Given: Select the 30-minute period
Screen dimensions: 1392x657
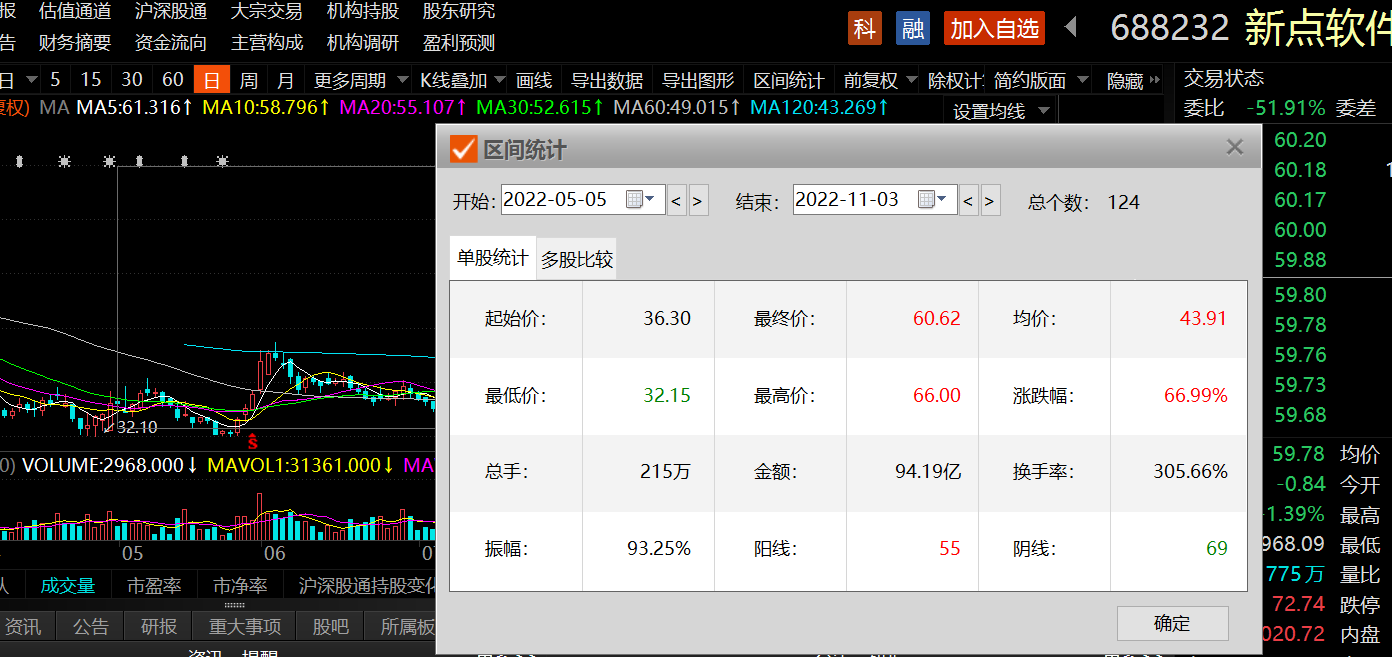Looking at the screenshot, I should coord(132,80).
